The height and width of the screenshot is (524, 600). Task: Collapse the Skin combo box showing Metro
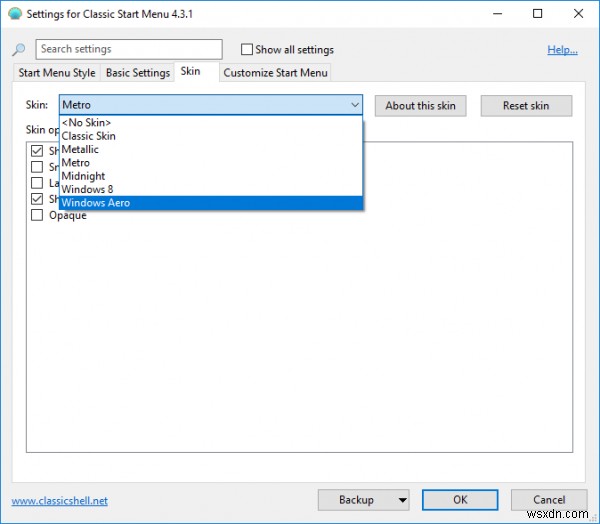[211, 105]
